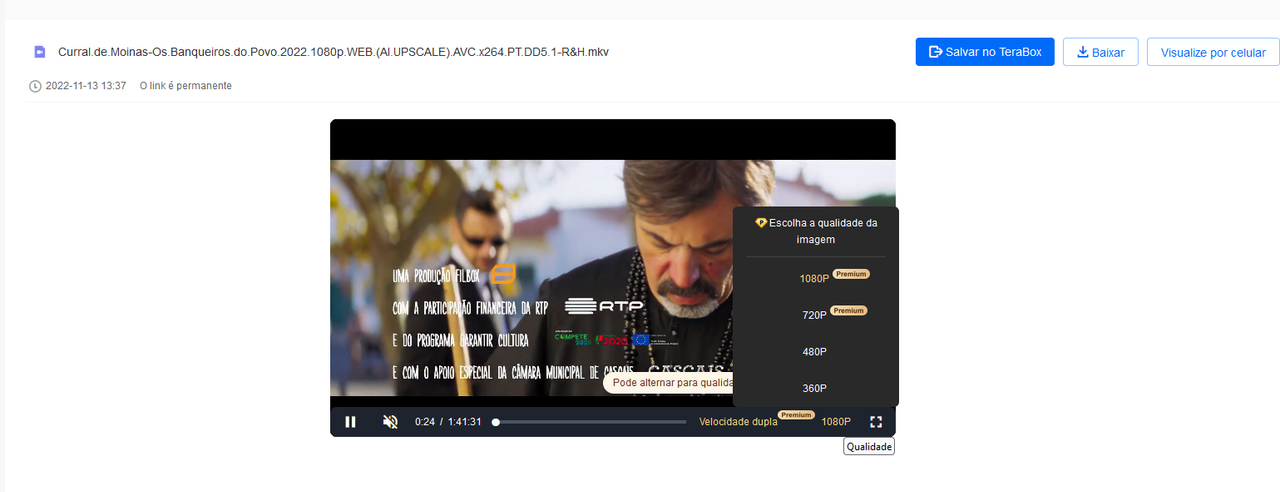Click the progress bar playhead dot

point(496,422)
